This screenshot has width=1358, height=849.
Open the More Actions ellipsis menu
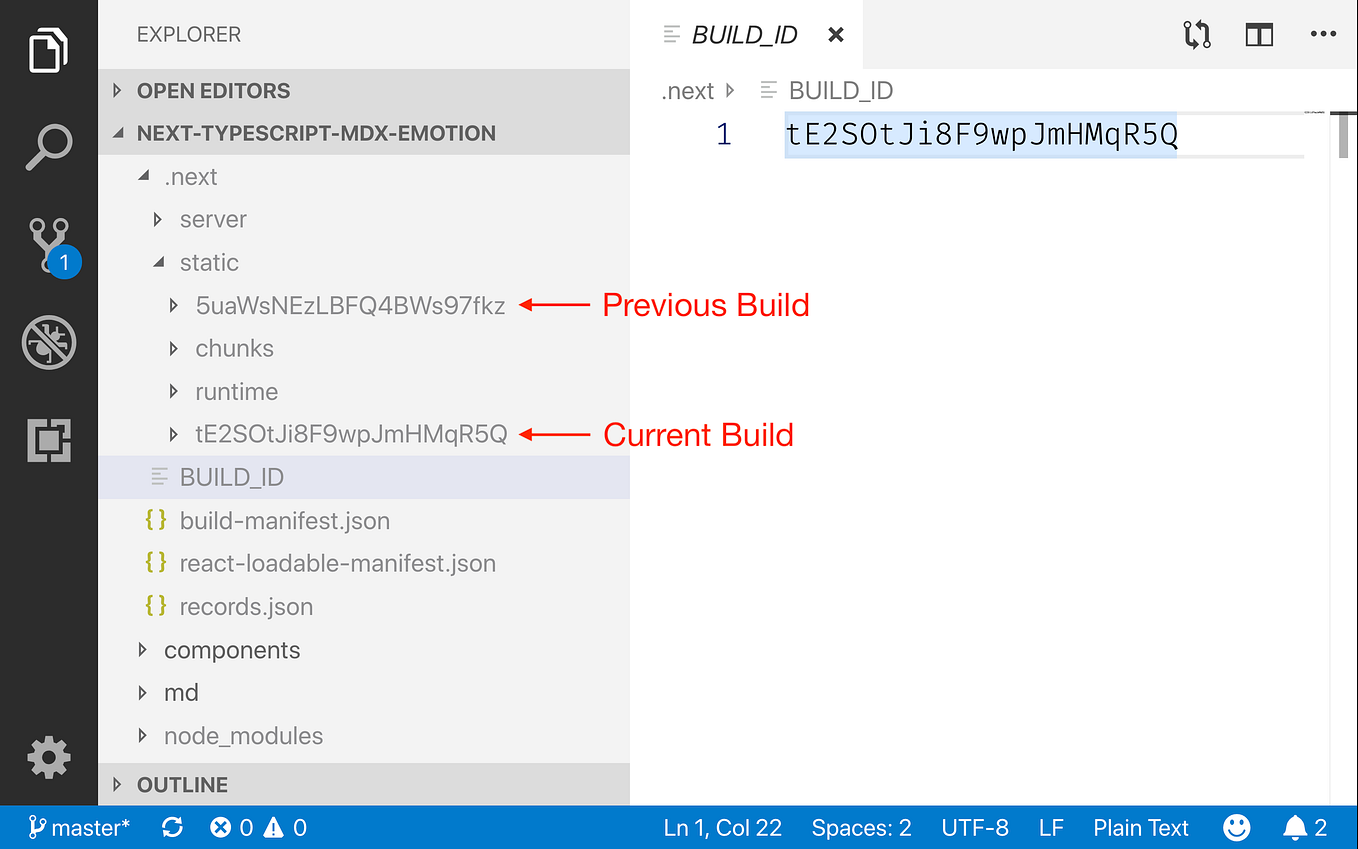pos(1323,33)
